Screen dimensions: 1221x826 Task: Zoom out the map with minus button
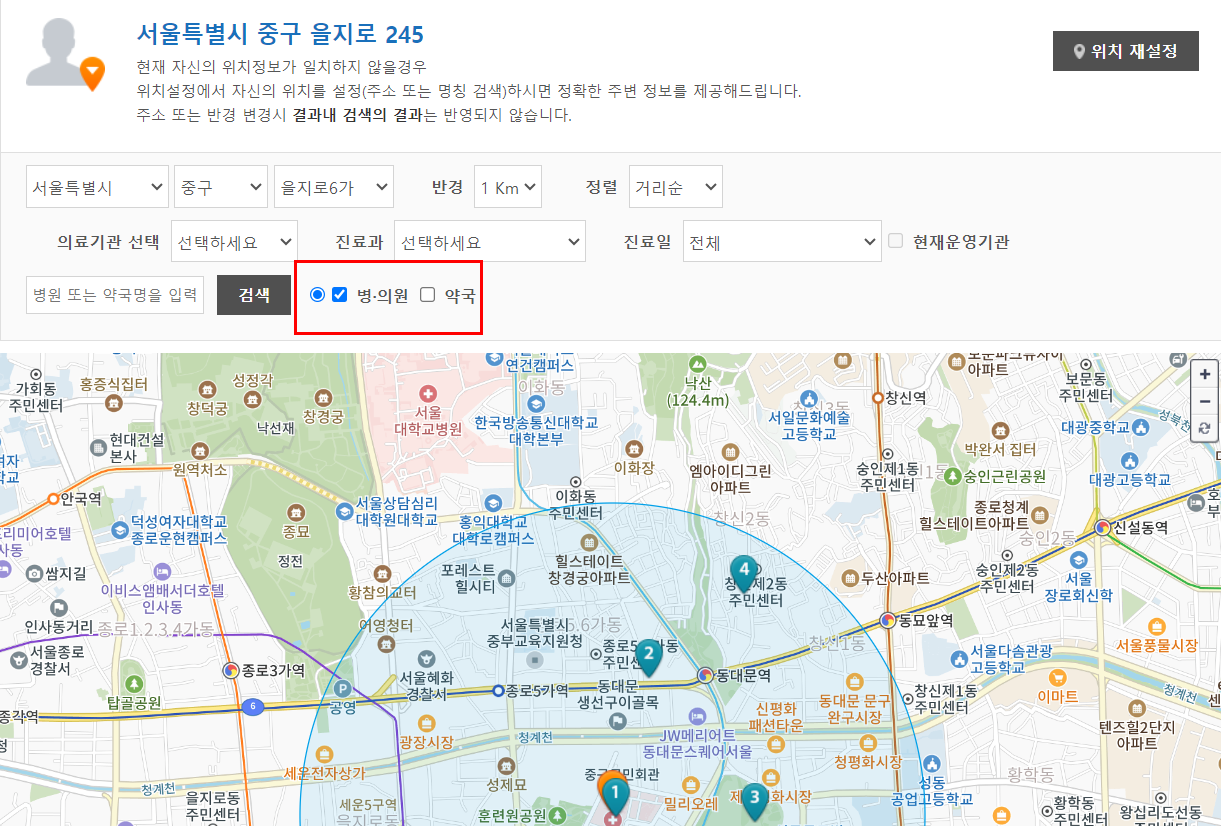pos(1205,401)
